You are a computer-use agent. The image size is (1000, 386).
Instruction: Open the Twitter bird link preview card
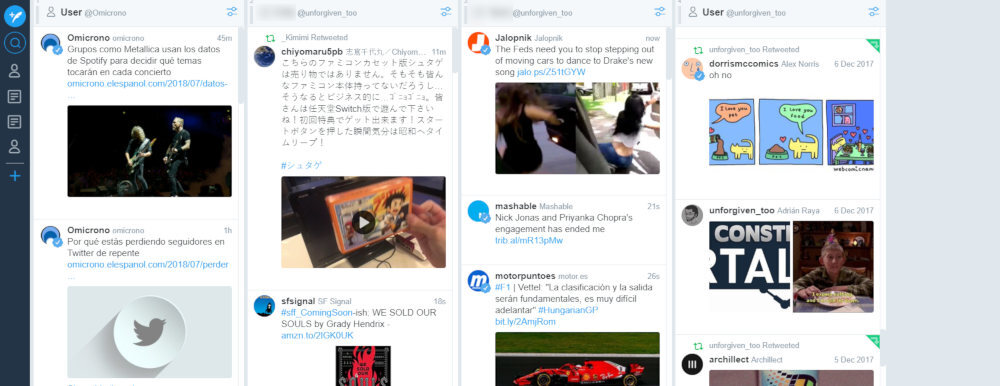(x=149, y=332)
